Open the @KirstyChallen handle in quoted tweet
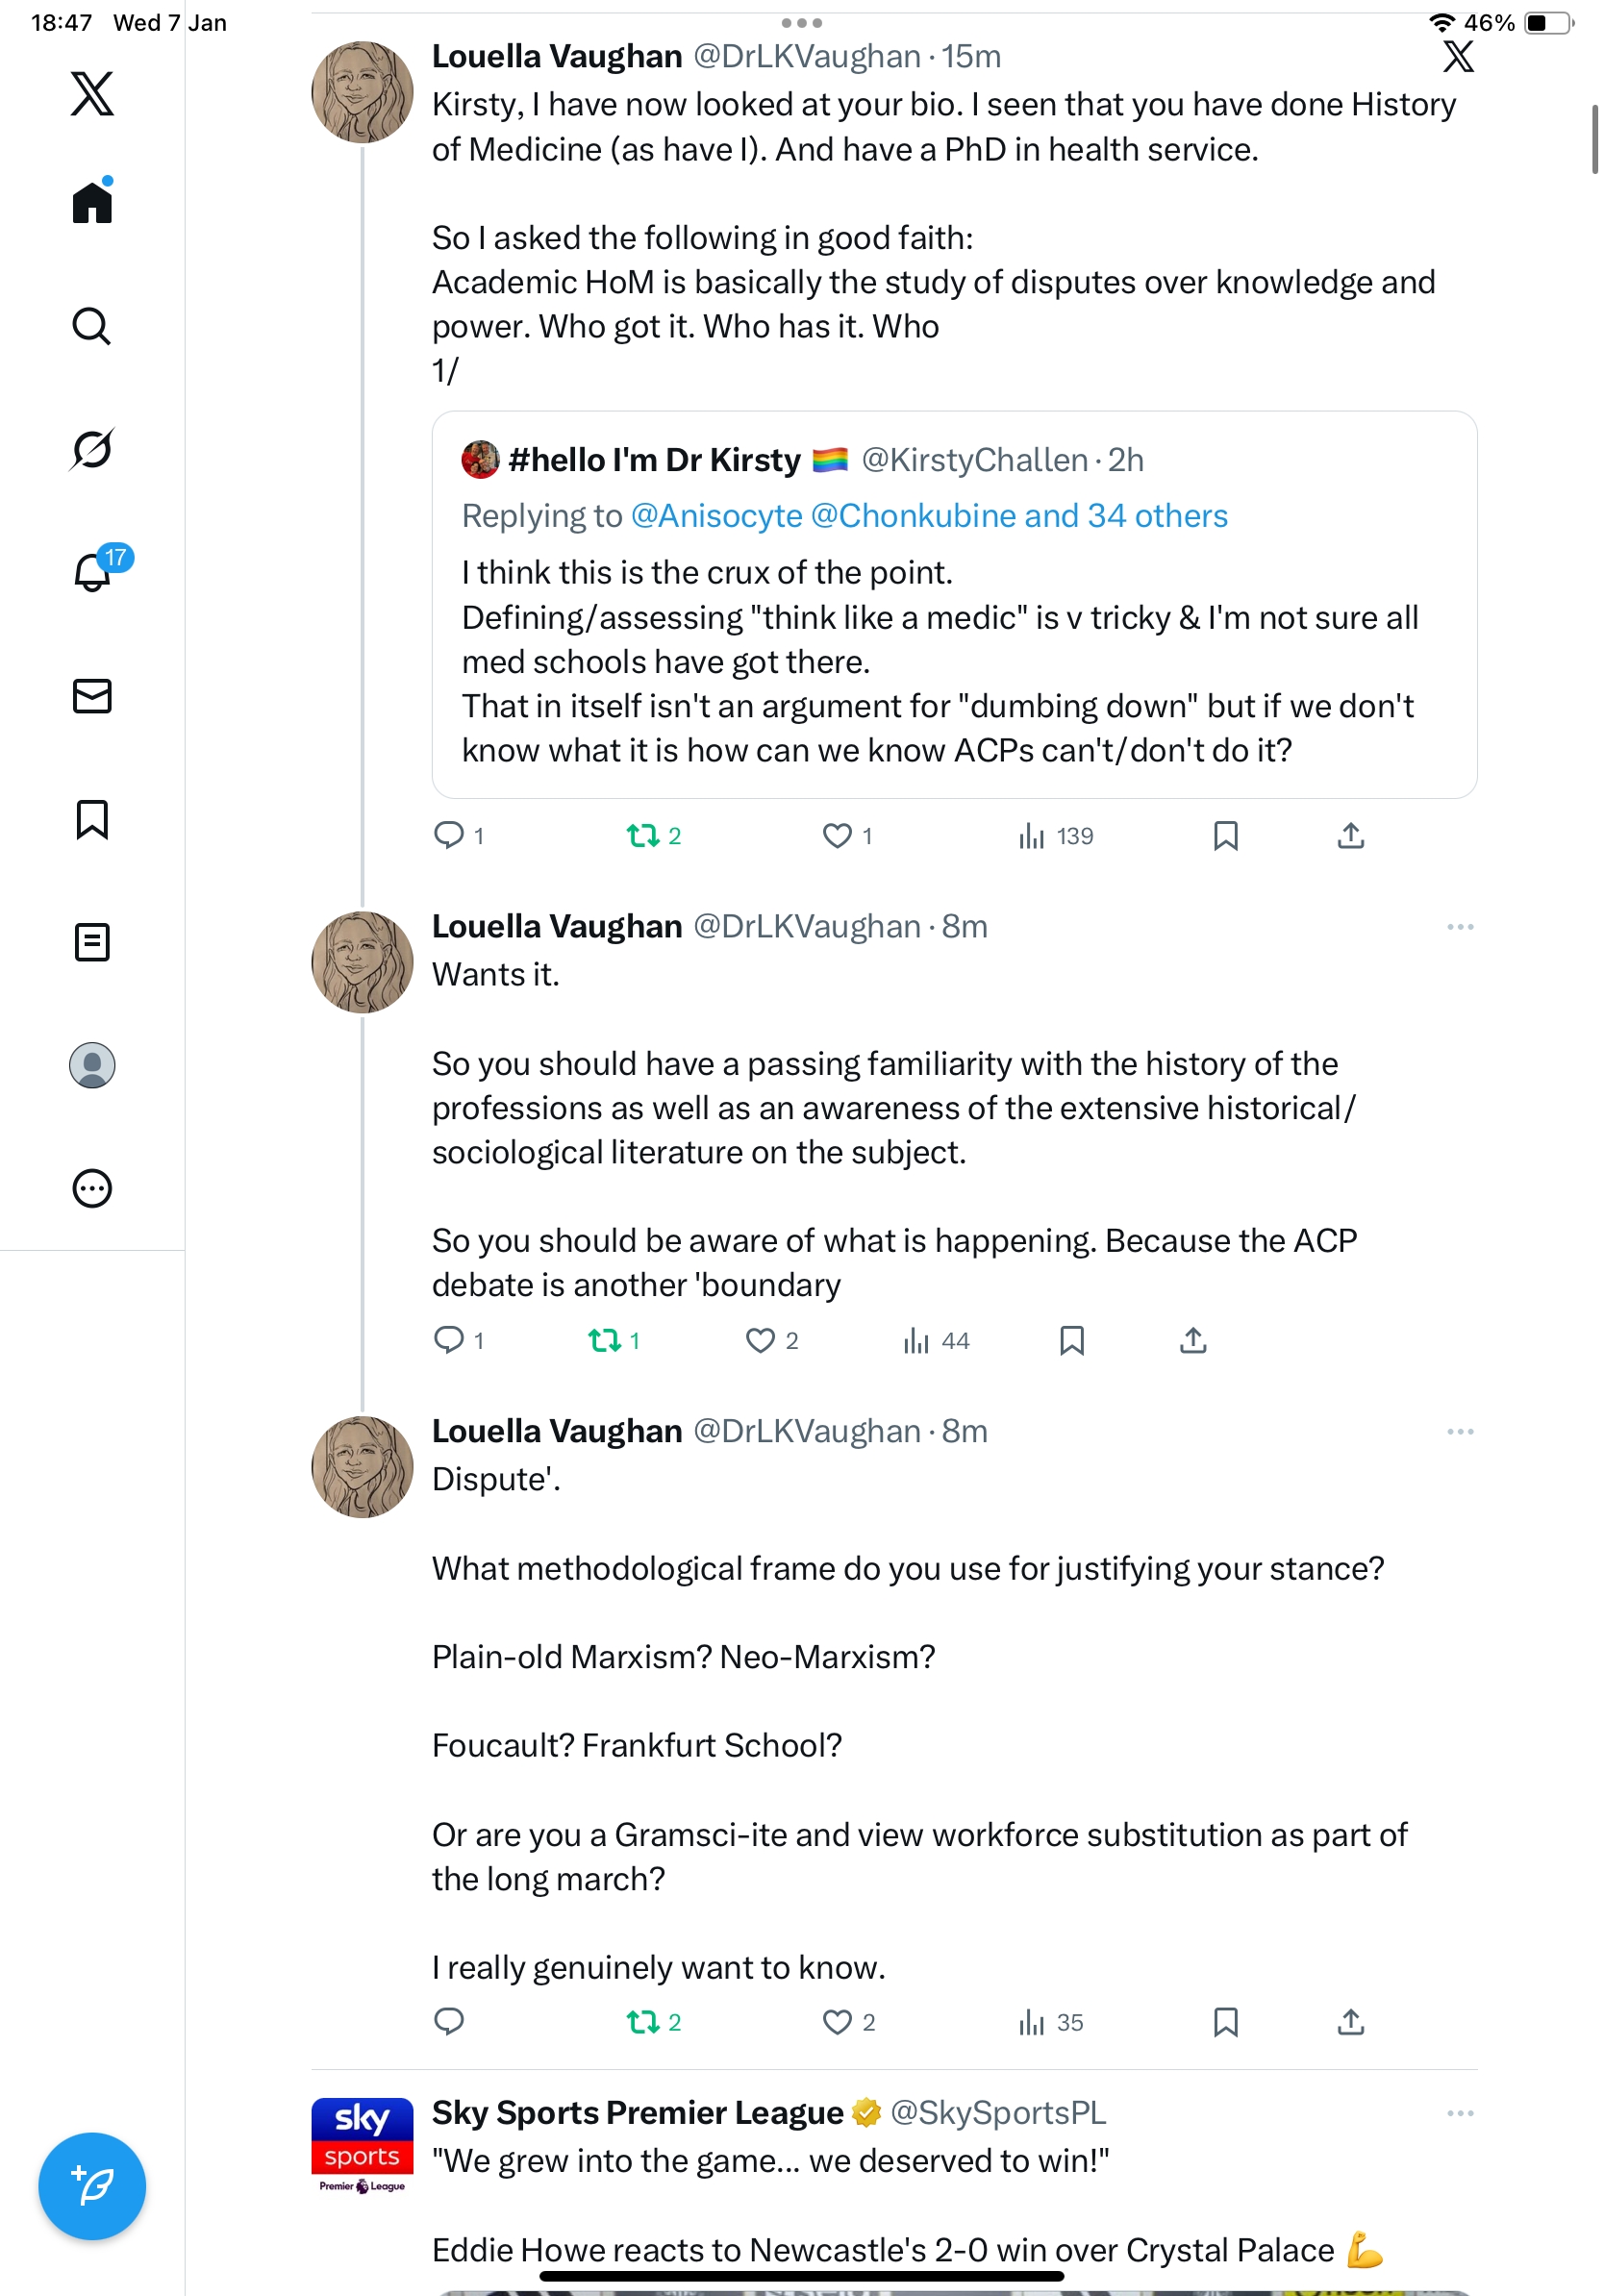Screen dimensions: 1604x2296 click(974, 460)
